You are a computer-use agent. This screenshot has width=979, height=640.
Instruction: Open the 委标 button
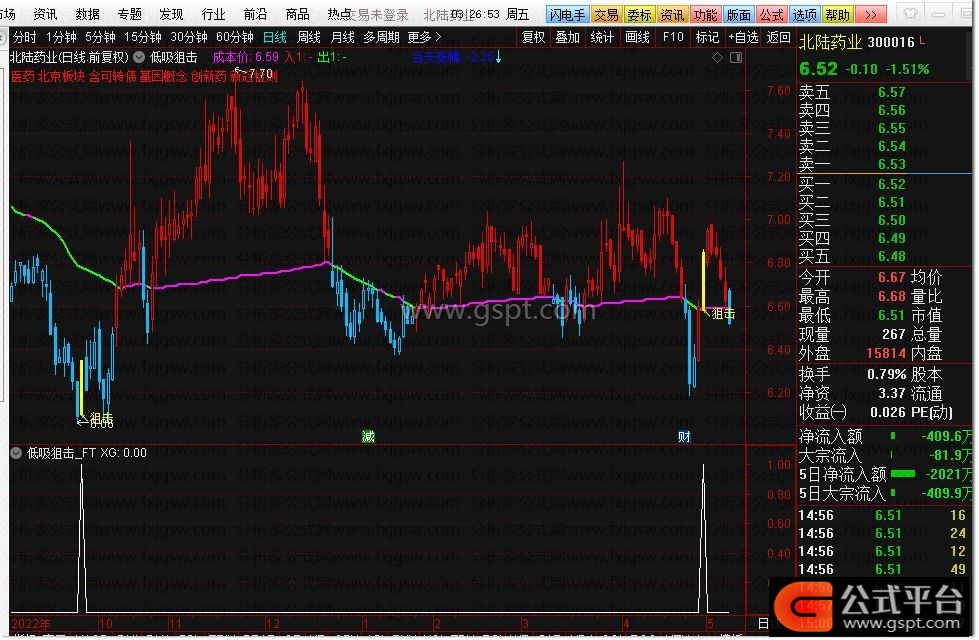[639, 14]
